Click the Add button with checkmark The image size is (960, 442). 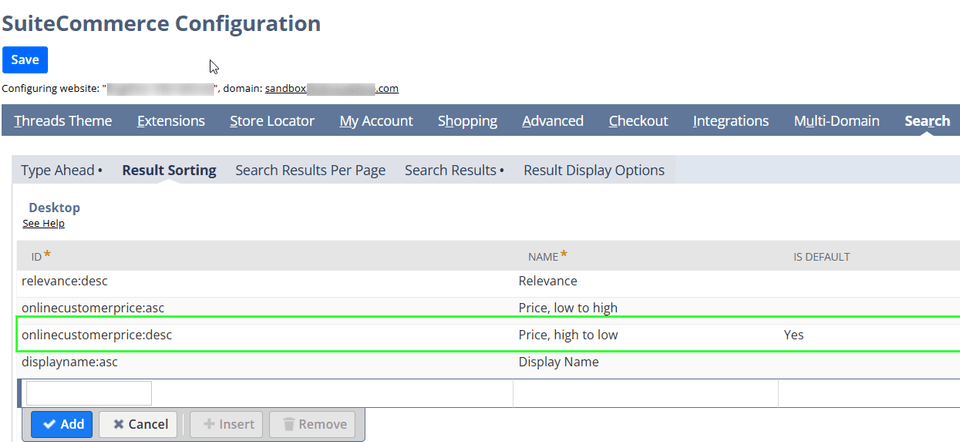[x=62, y=424]
